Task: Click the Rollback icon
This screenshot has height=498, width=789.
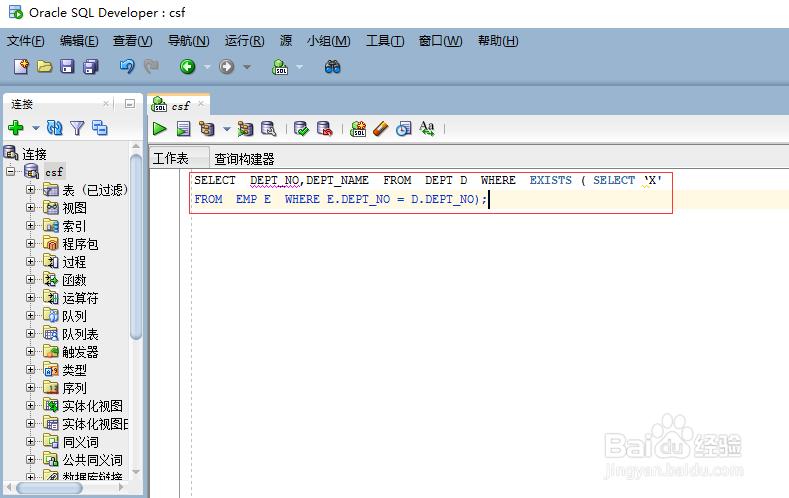Action: point(325,129)
